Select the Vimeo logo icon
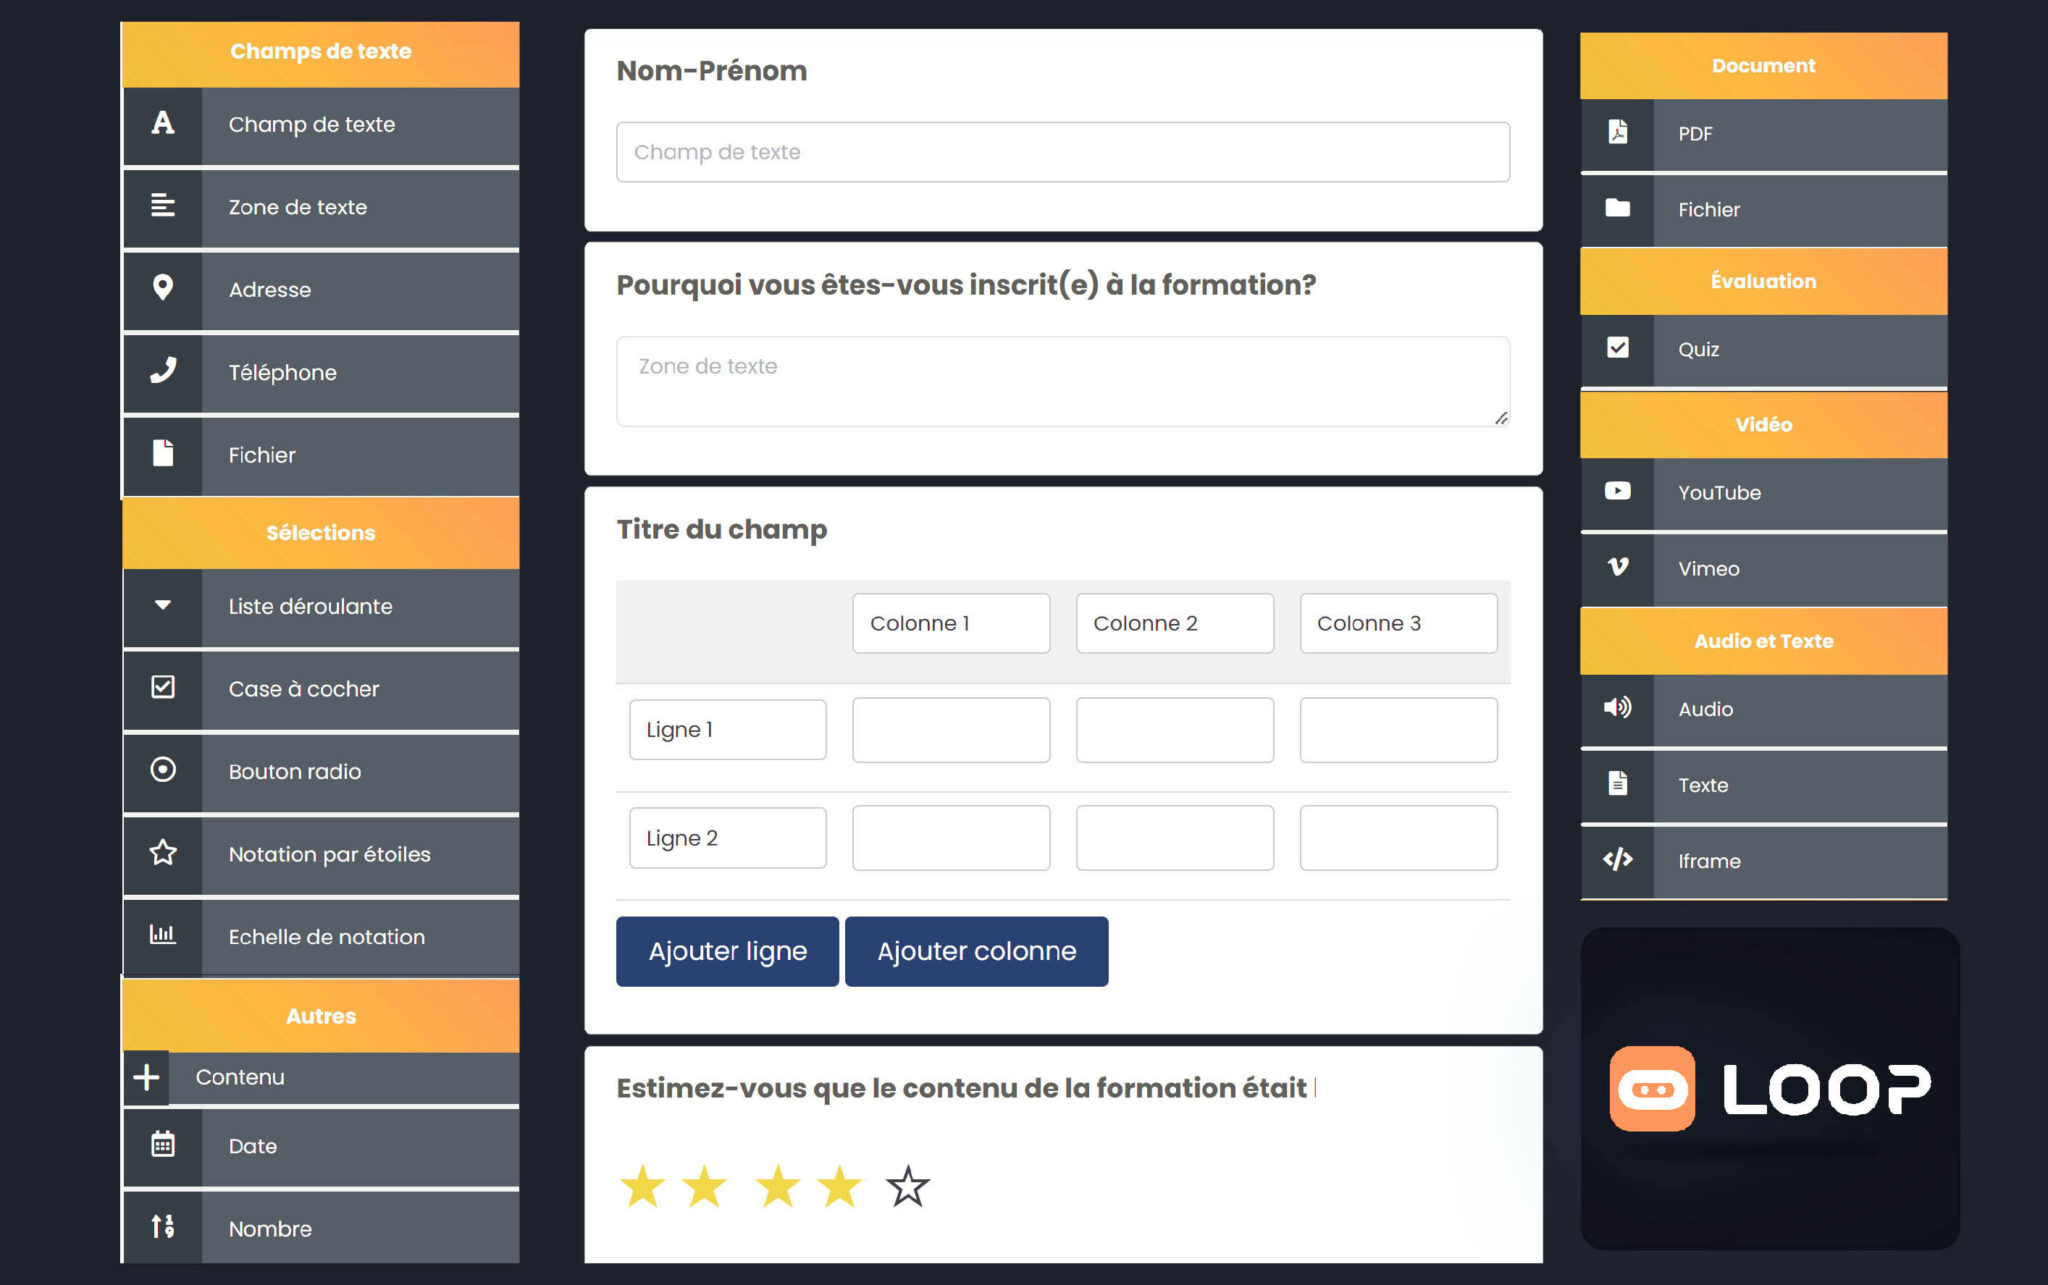 tap(1617, 567)
